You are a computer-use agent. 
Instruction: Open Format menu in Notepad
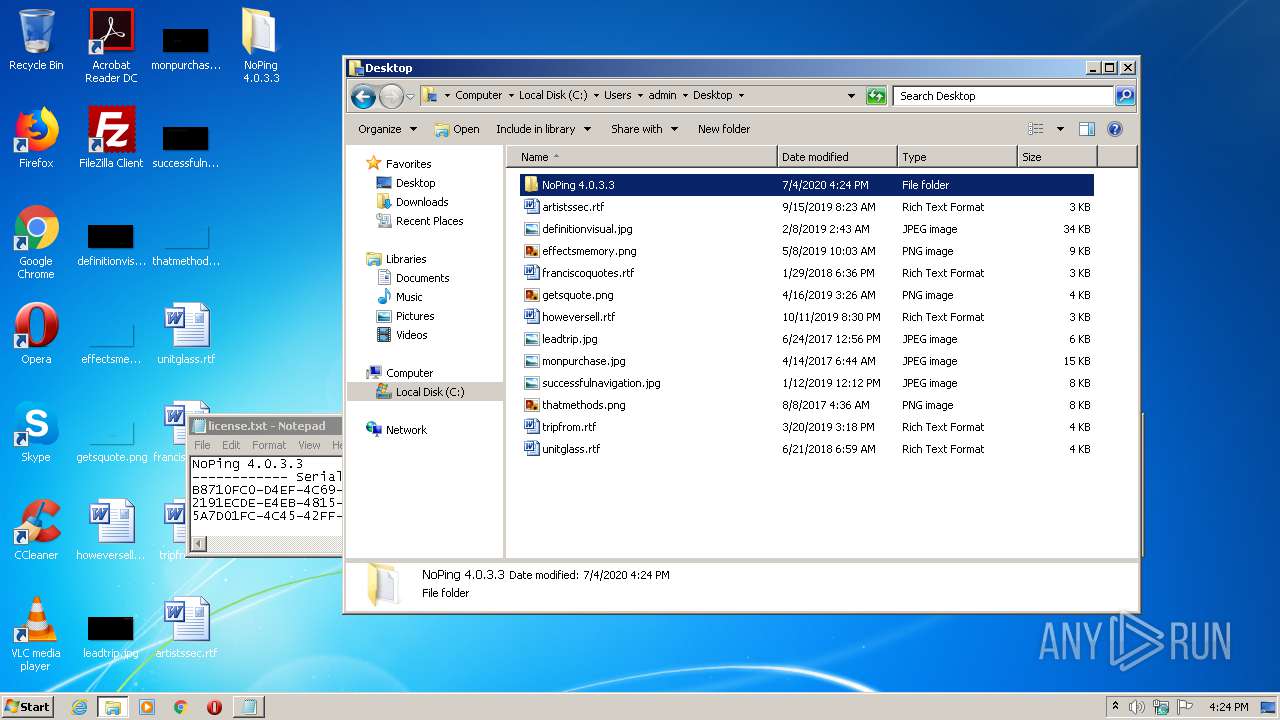click(x=269, y=445)
